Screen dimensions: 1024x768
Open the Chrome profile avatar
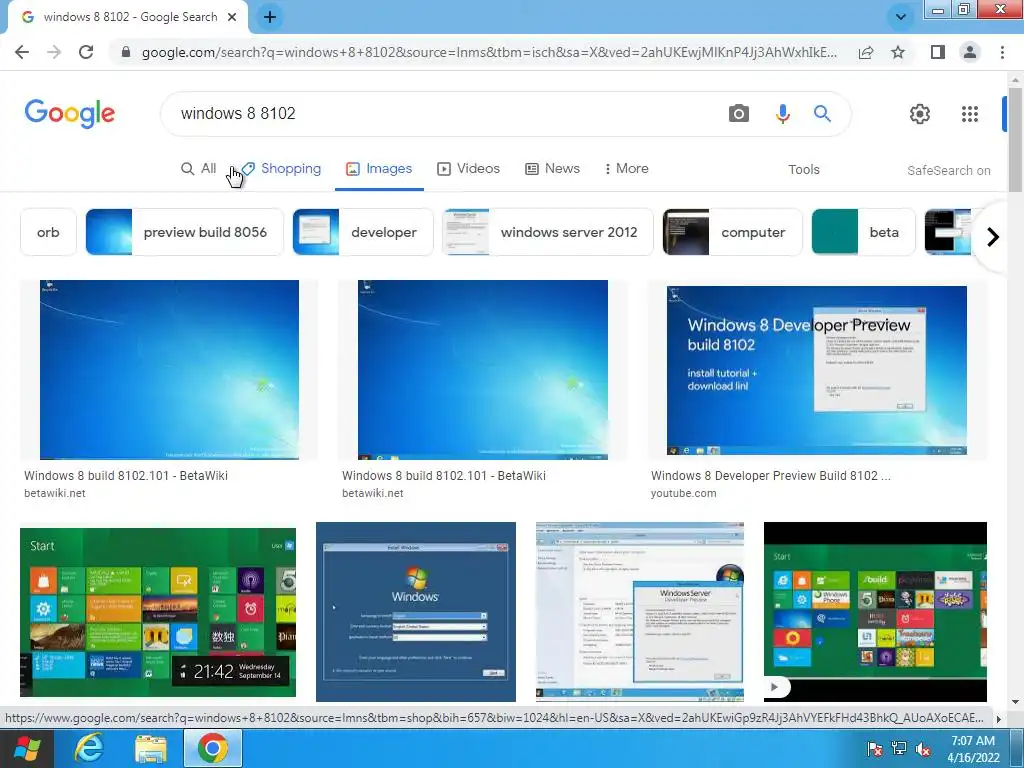point(970,52)
